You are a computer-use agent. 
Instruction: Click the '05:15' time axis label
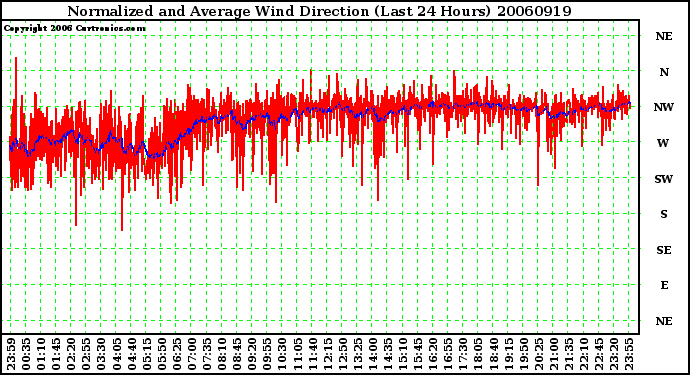click(147, 354)
